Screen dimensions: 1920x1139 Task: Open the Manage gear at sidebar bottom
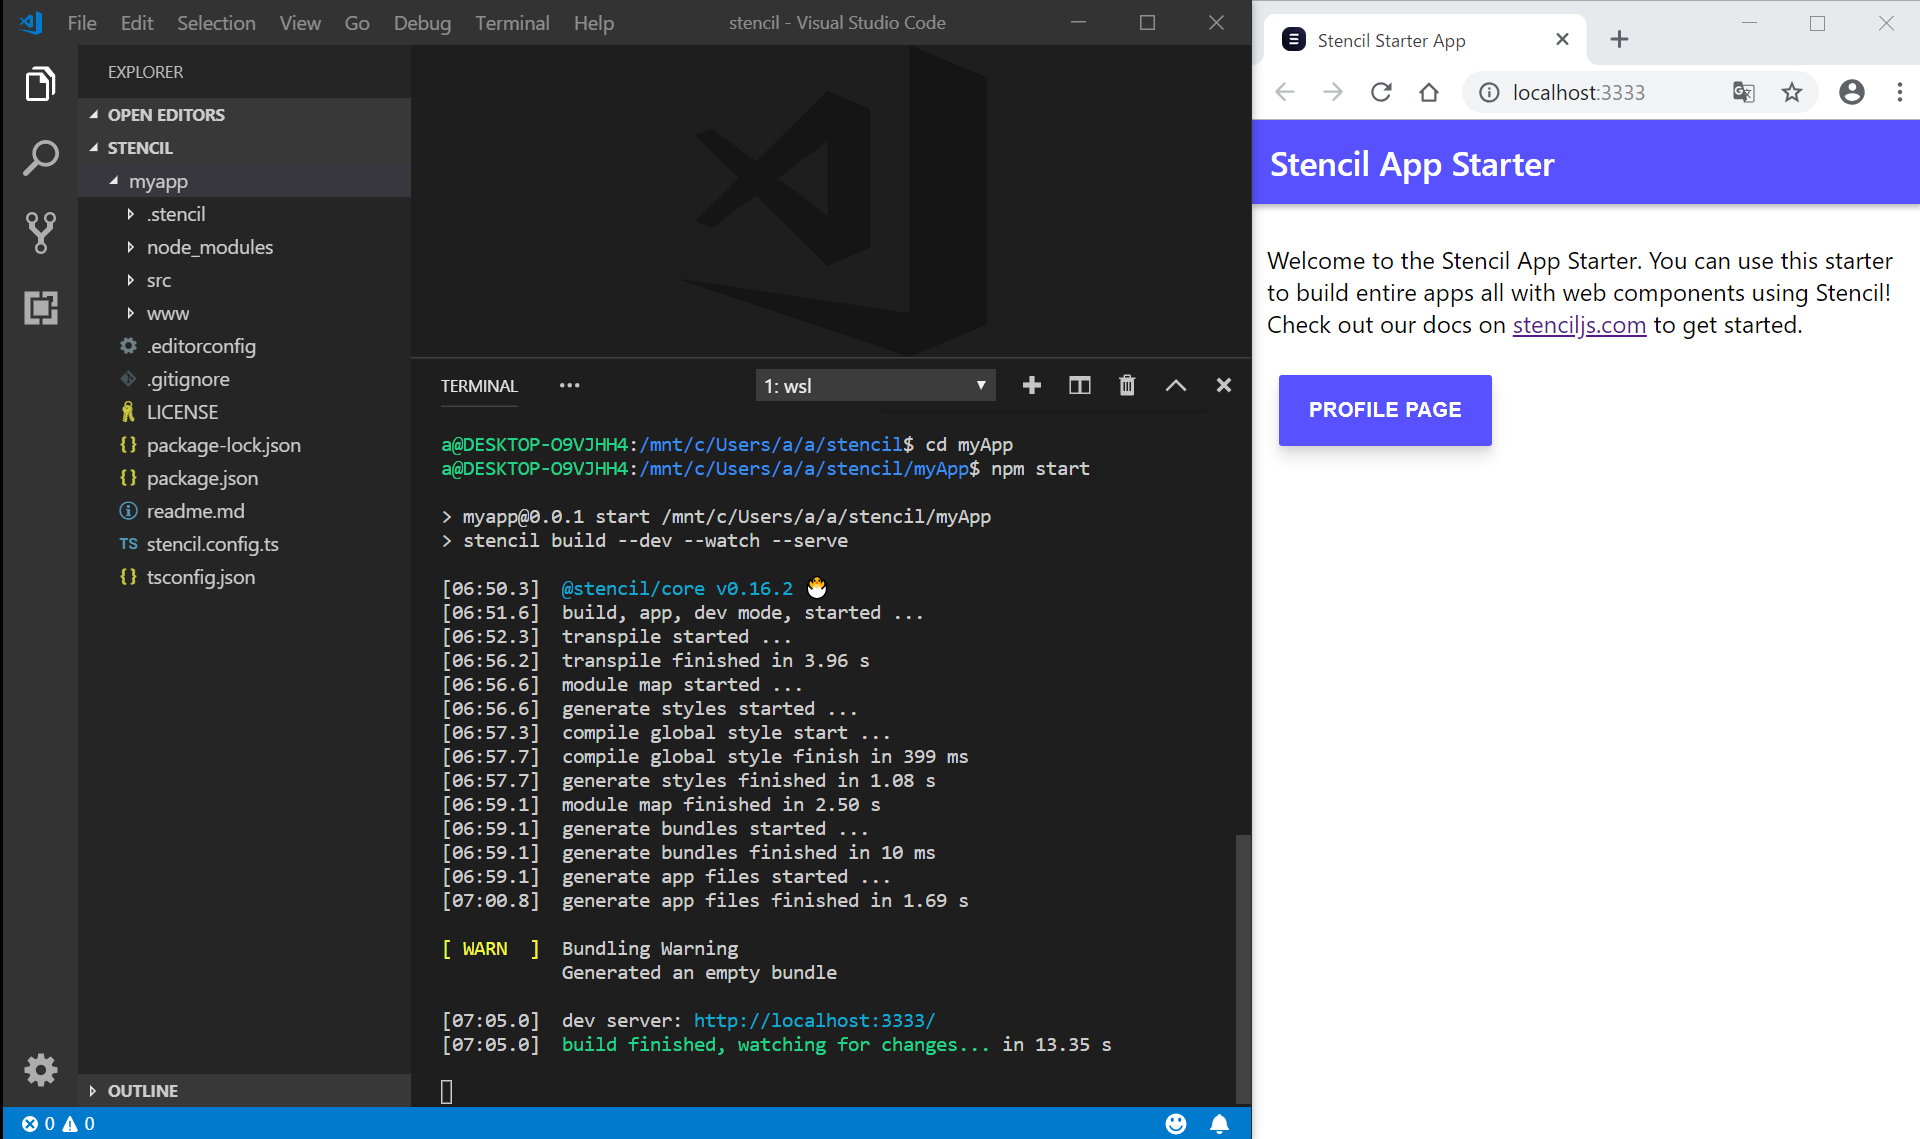(x=40, y=1069)
